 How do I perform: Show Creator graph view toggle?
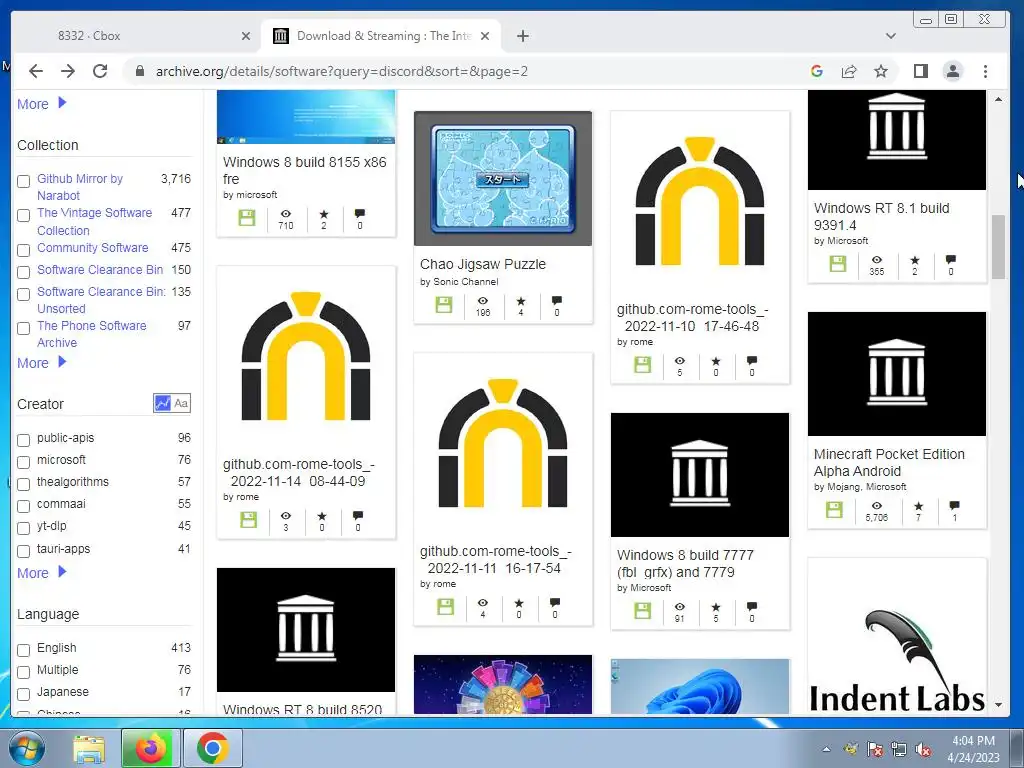(162, 404)
